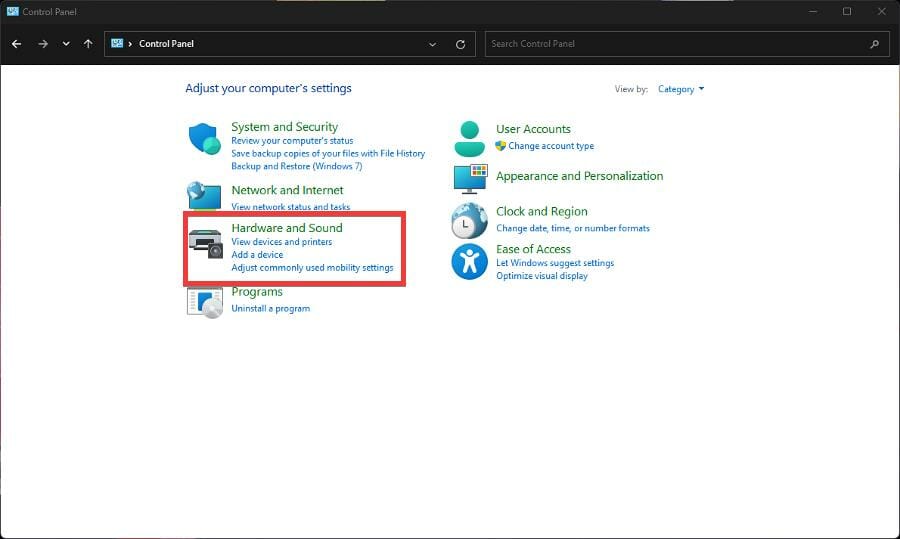
Task: Click Control Panel in the address breadcrumb
Action: [166, 44]
